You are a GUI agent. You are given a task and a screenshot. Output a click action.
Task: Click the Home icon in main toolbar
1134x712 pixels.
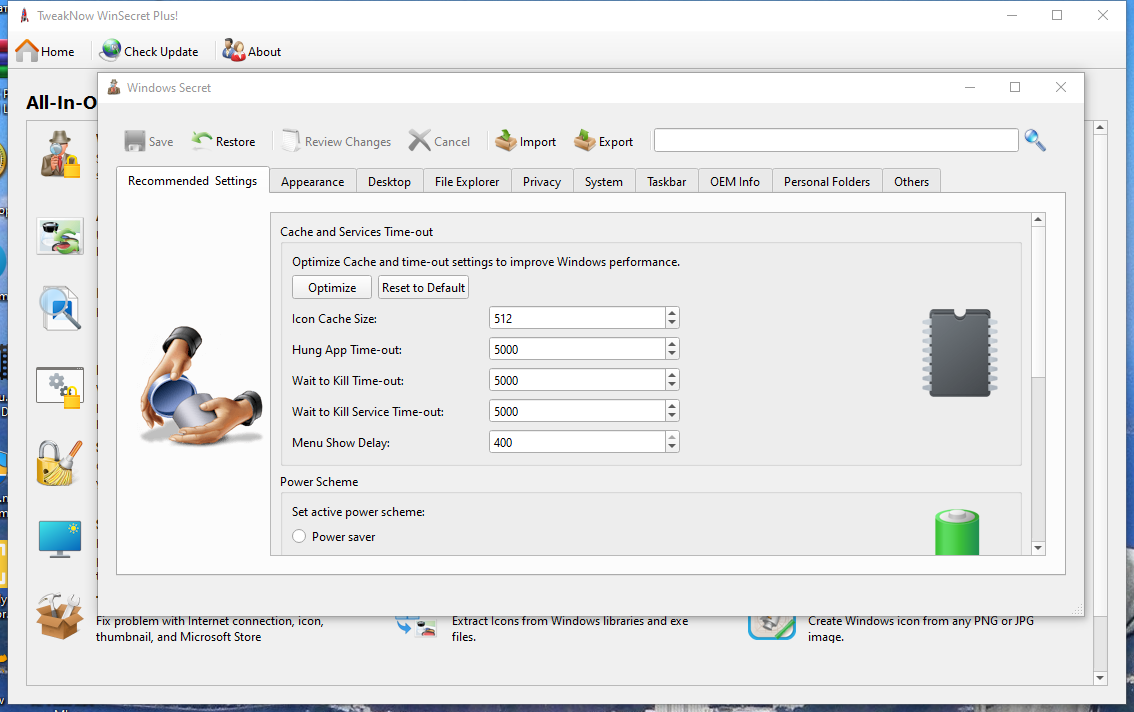tap(27, 51)
